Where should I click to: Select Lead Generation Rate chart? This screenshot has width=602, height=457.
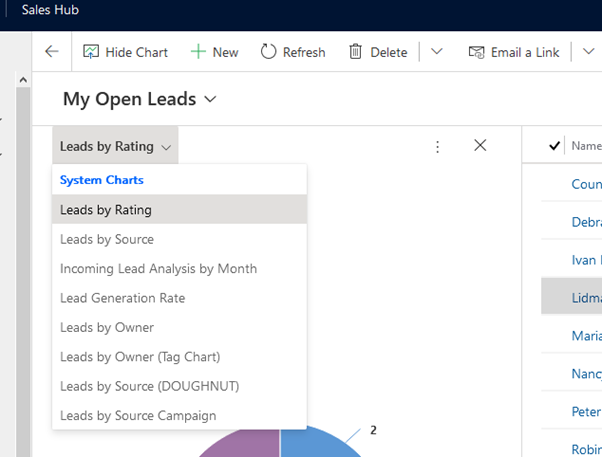coord(122,297)
